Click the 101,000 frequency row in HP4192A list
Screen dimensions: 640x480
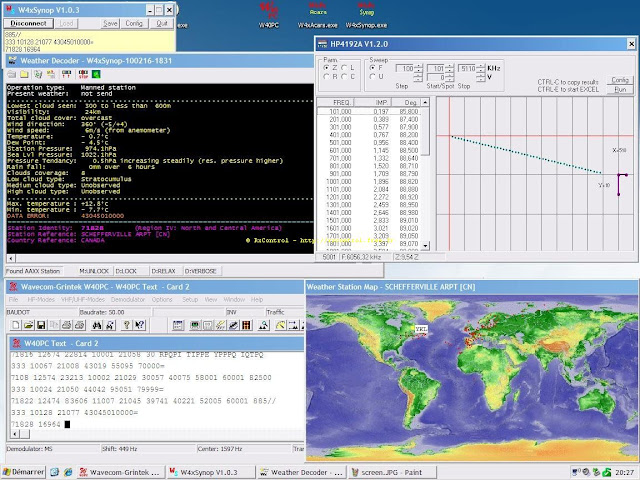(x=369, y=111)
